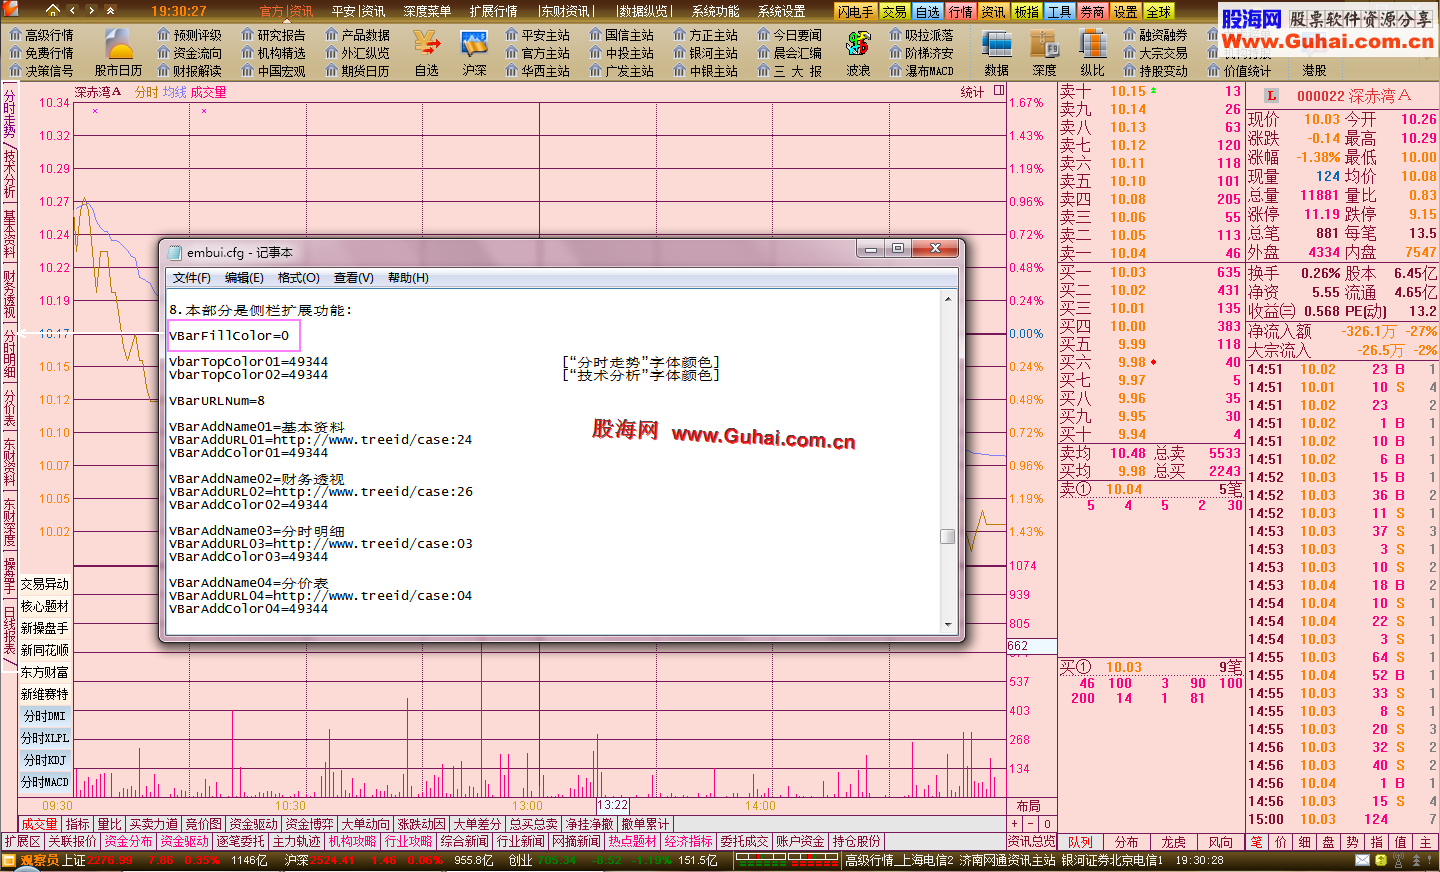Navigate back with the left arrow icon
The height and width of the screenshot is (872, 1440).
click(x=72, y=10)
